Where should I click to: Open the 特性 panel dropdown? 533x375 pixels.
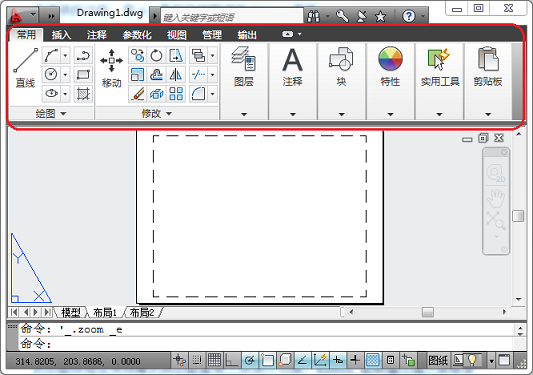tap(390, 114)
